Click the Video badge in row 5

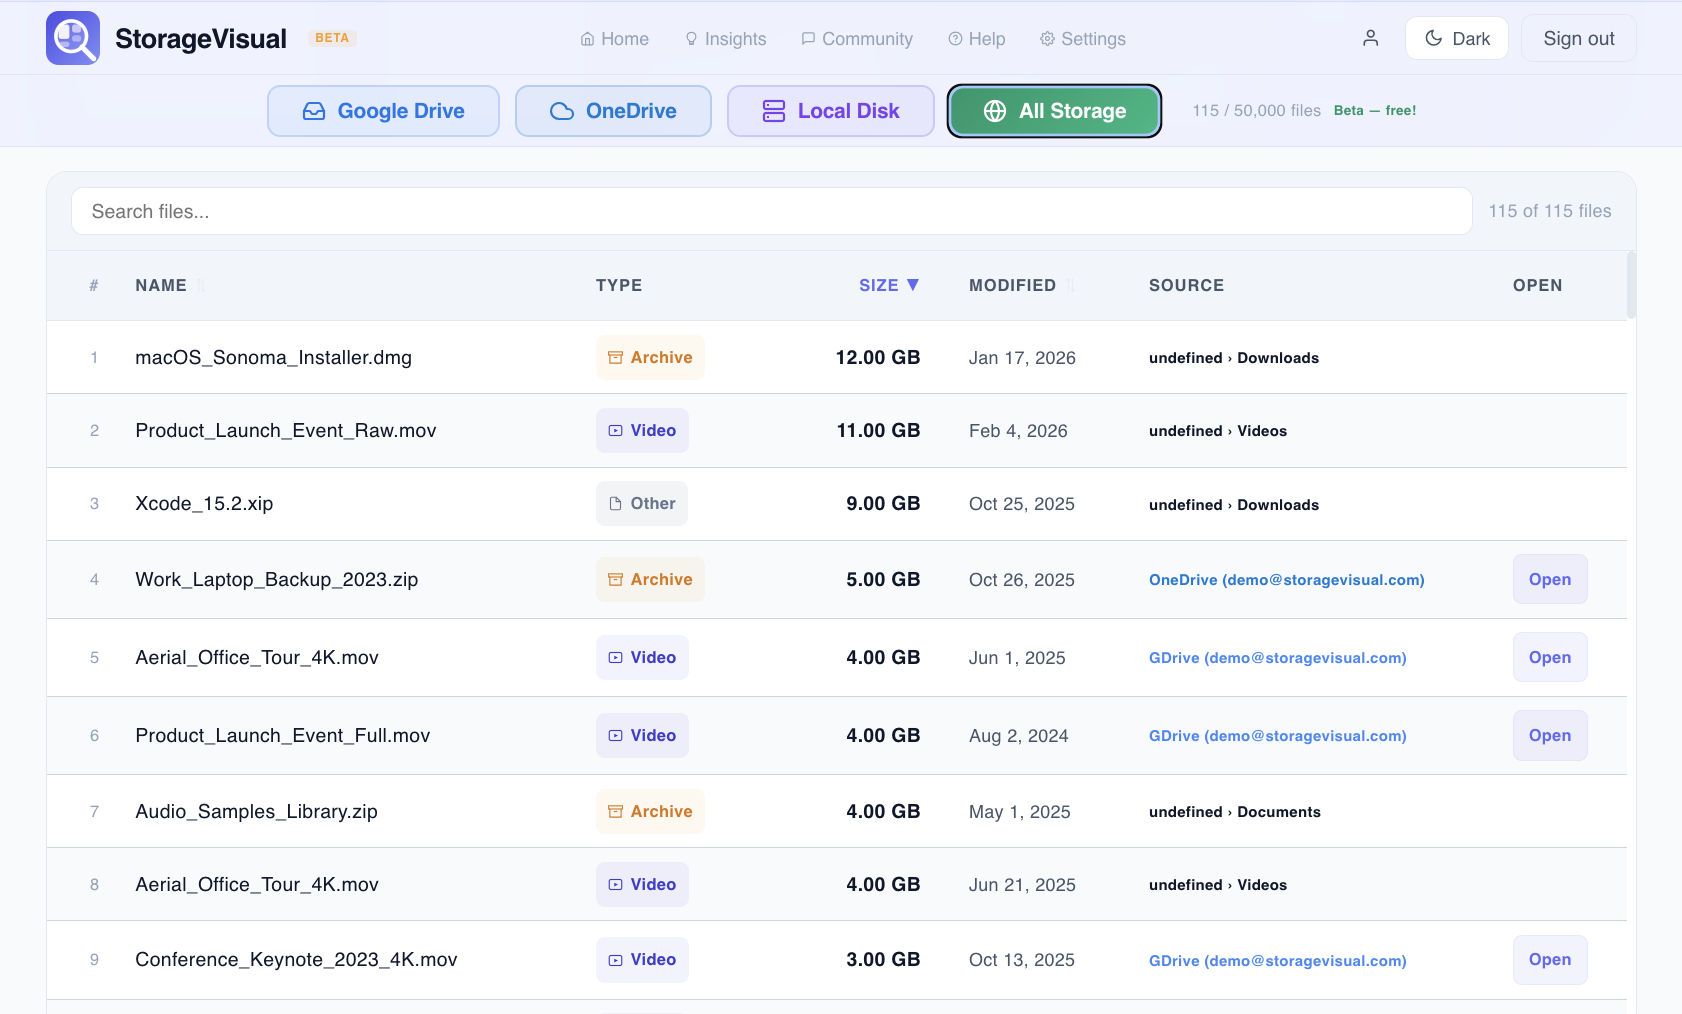tap(642, 657)
